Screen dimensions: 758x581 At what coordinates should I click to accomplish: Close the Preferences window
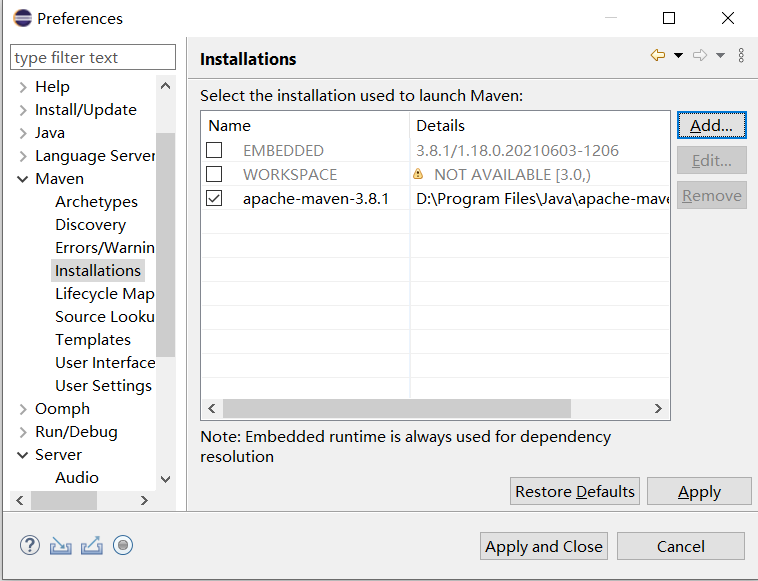[x=728, y=18]
